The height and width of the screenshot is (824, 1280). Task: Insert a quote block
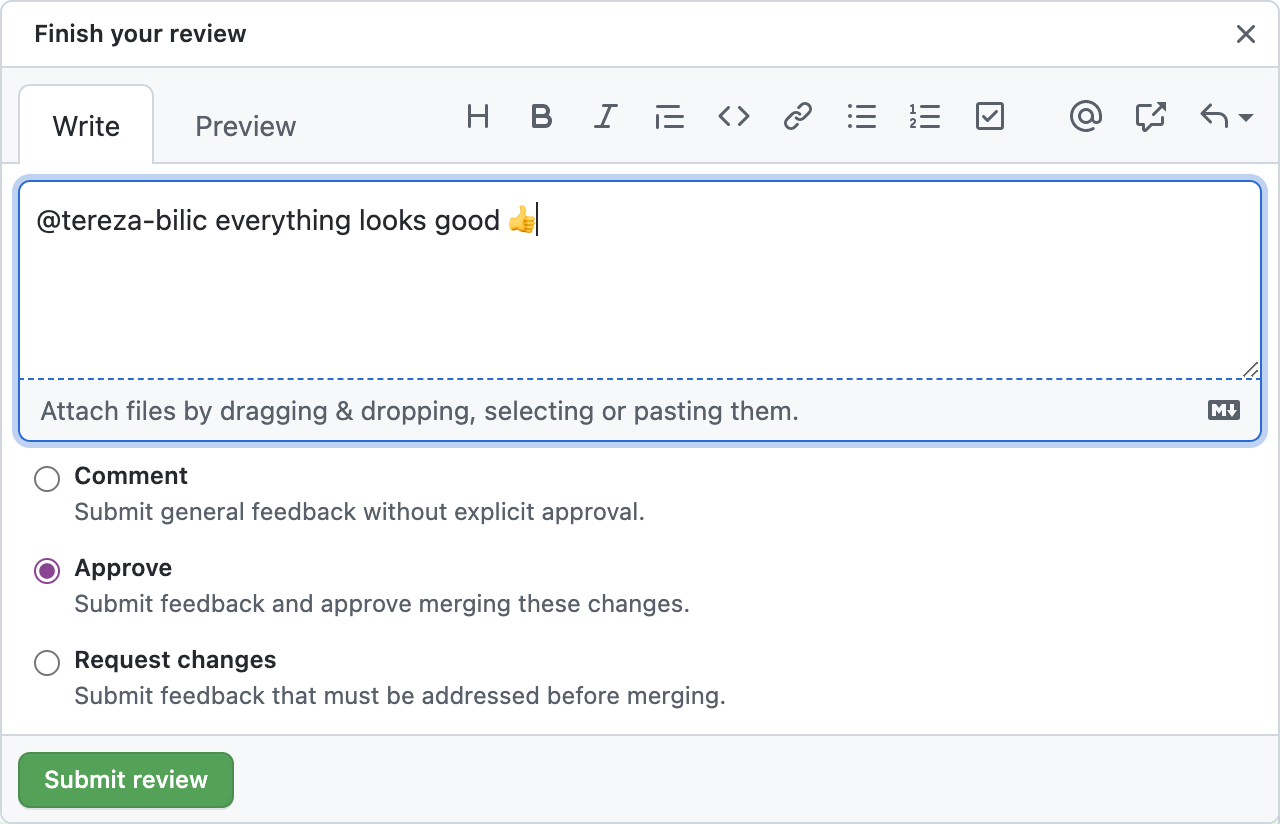pos(669,117)
